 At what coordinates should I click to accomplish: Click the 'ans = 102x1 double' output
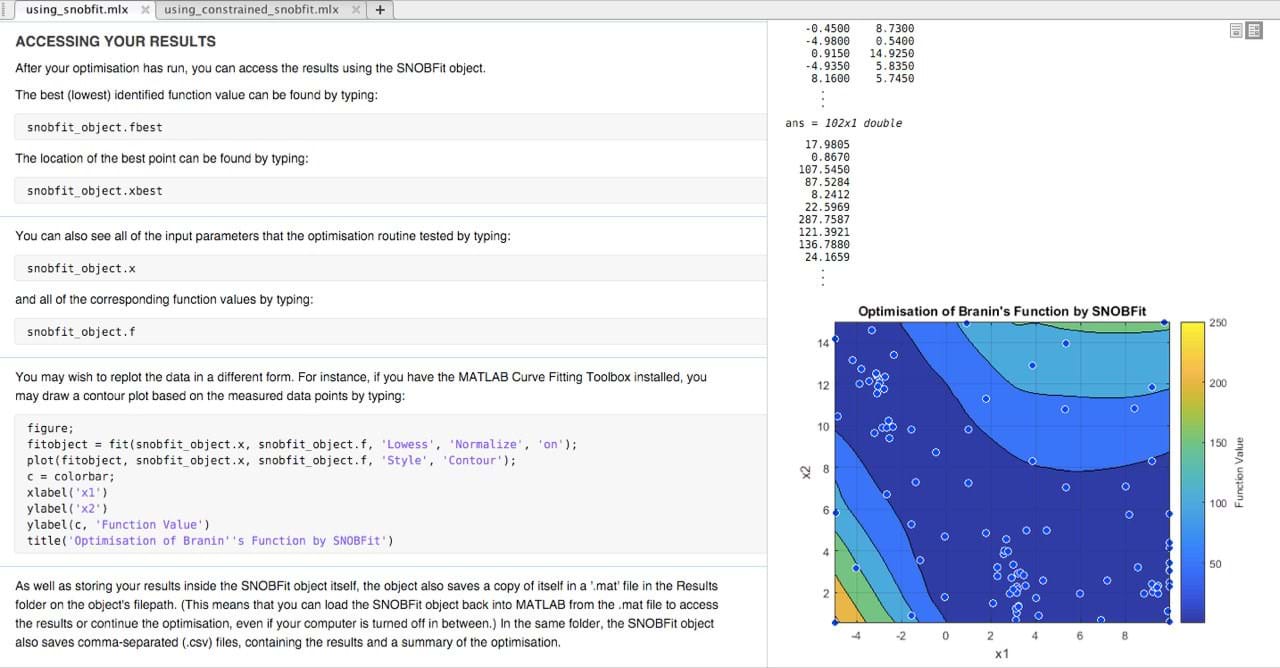(x=843, y=123)
